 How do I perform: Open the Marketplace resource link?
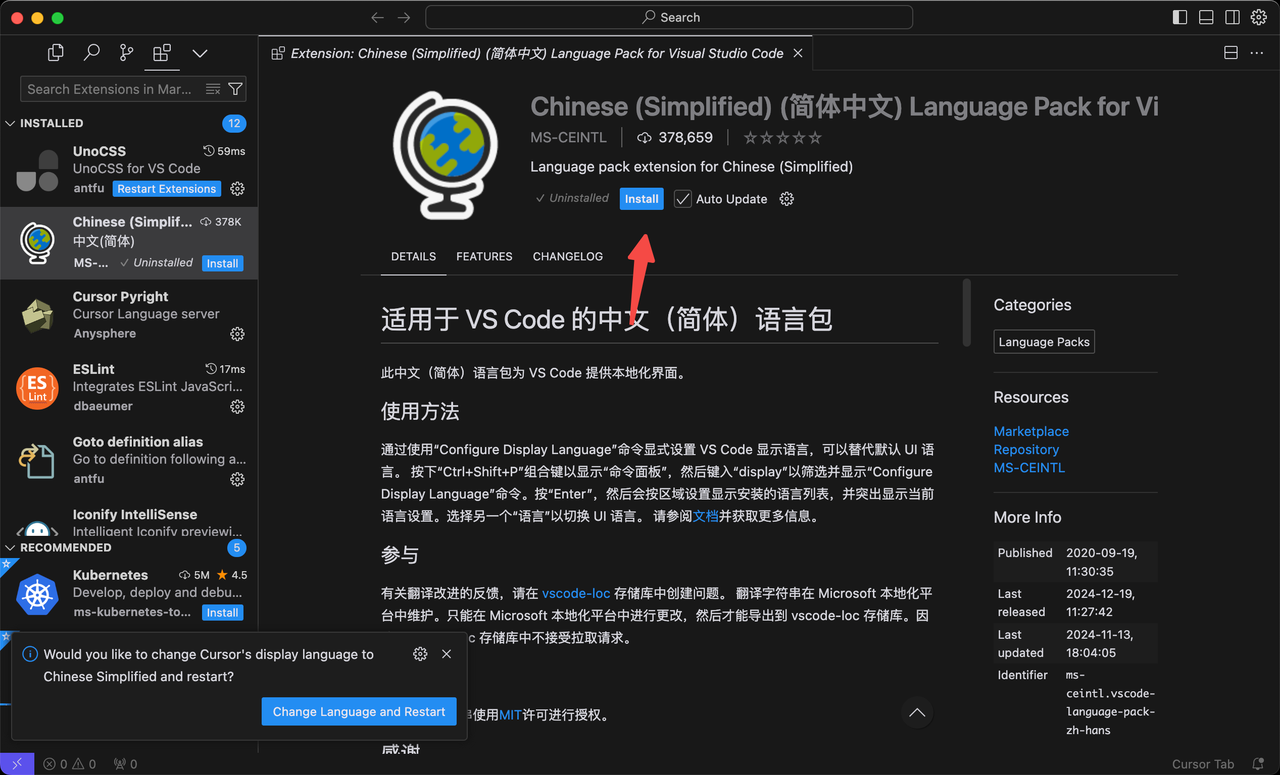(x=1031, y=431)
